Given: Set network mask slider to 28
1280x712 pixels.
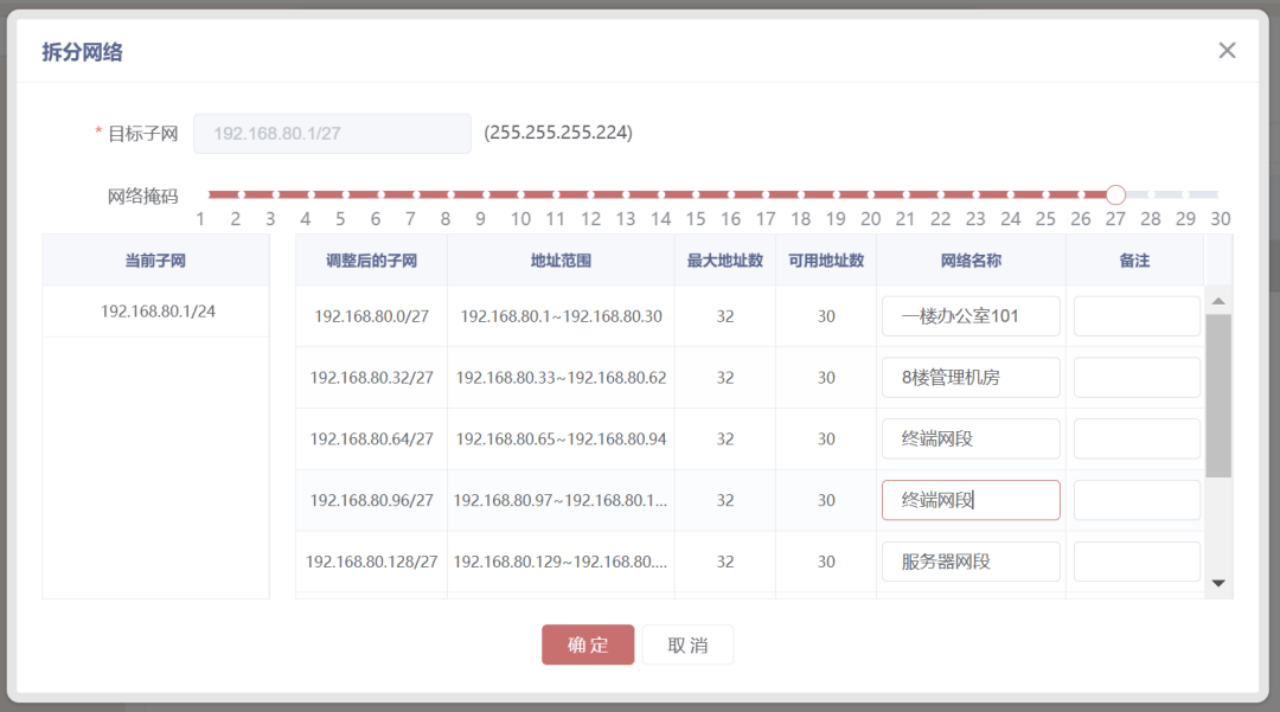Looking at the screenshot, I should (x=1151, y=195).
